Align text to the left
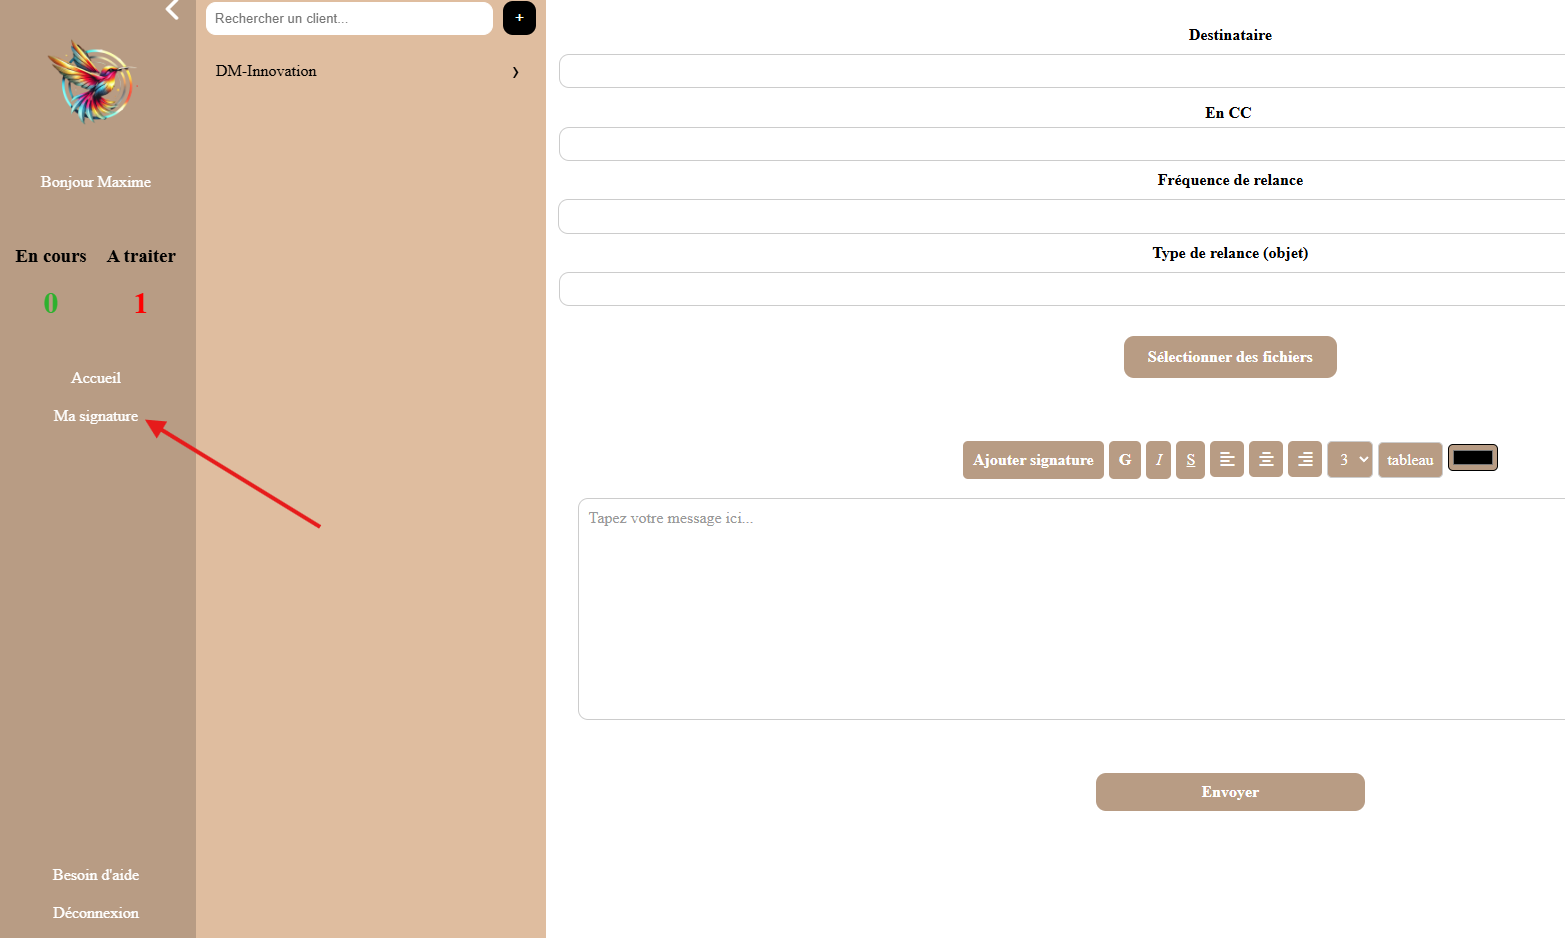This screenshot has width=1565, height=938. [1227, 459]
